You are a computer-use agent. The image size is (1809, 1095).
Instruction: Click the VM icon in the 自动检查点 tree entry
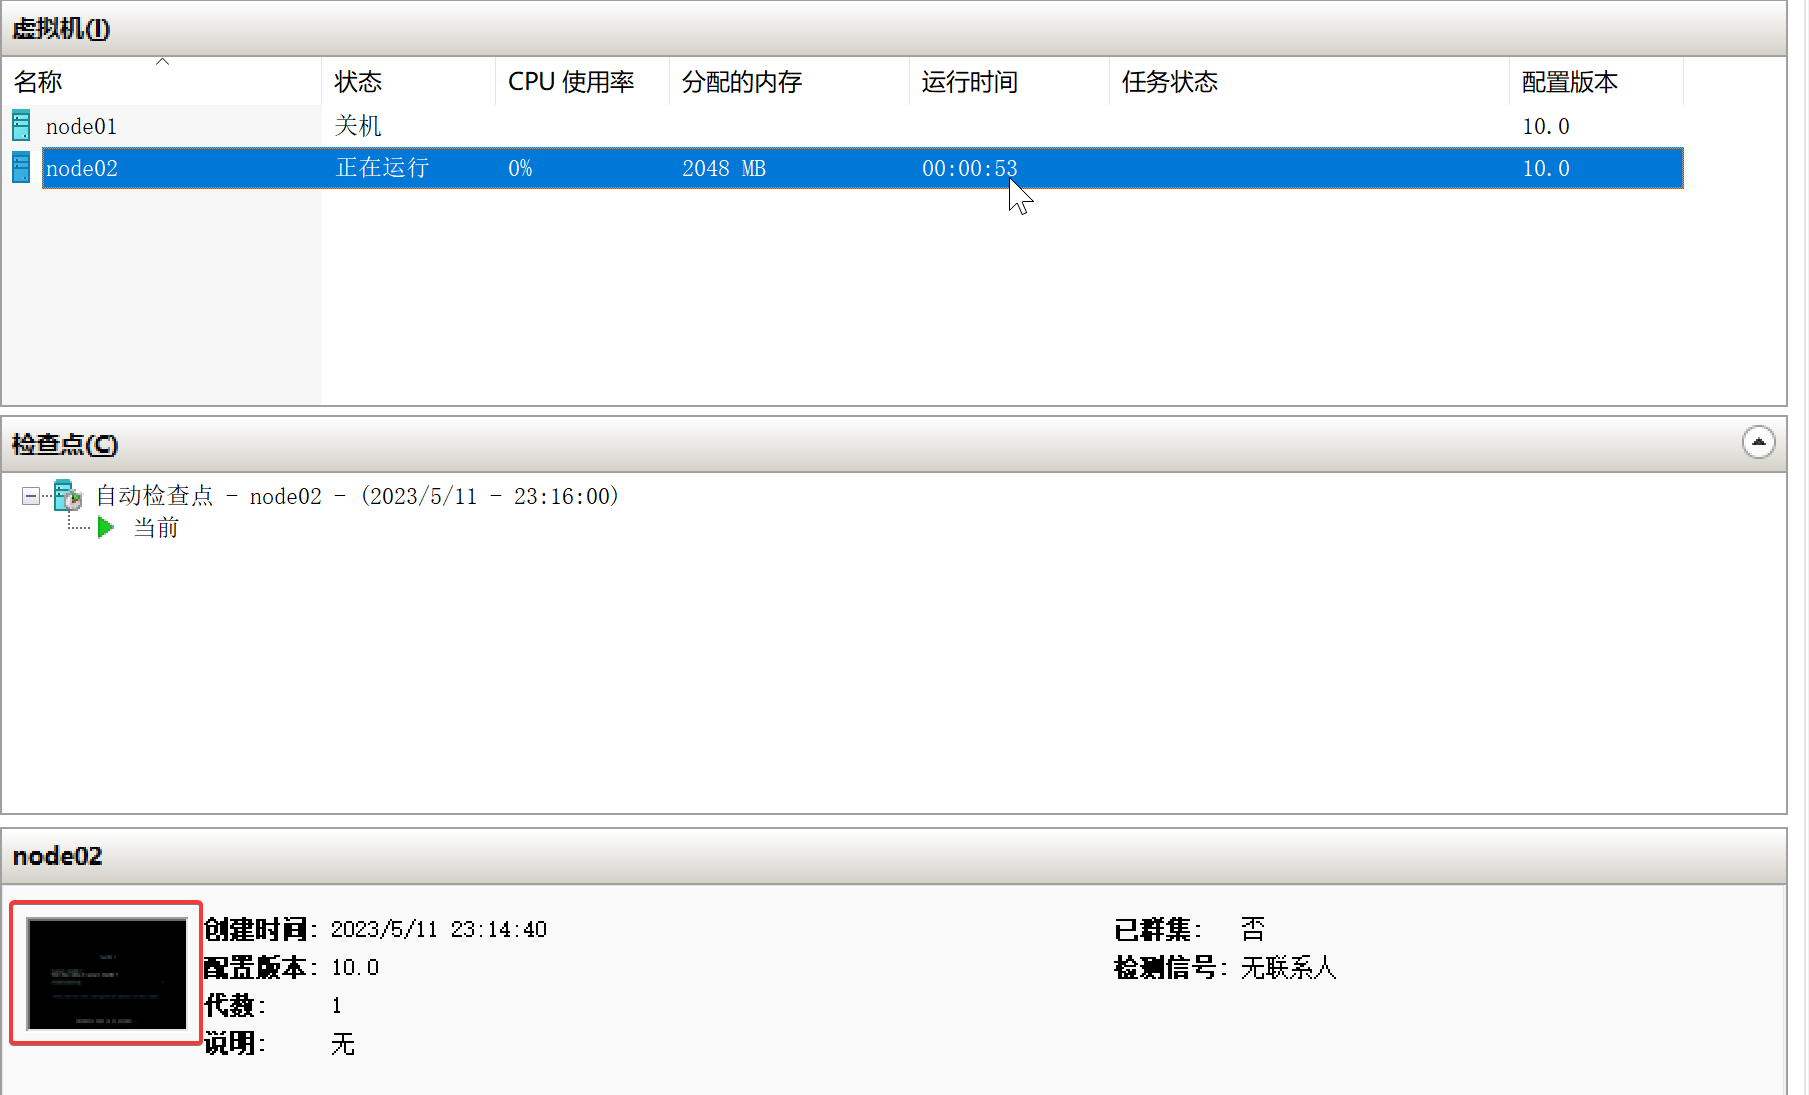click(64, 495)
